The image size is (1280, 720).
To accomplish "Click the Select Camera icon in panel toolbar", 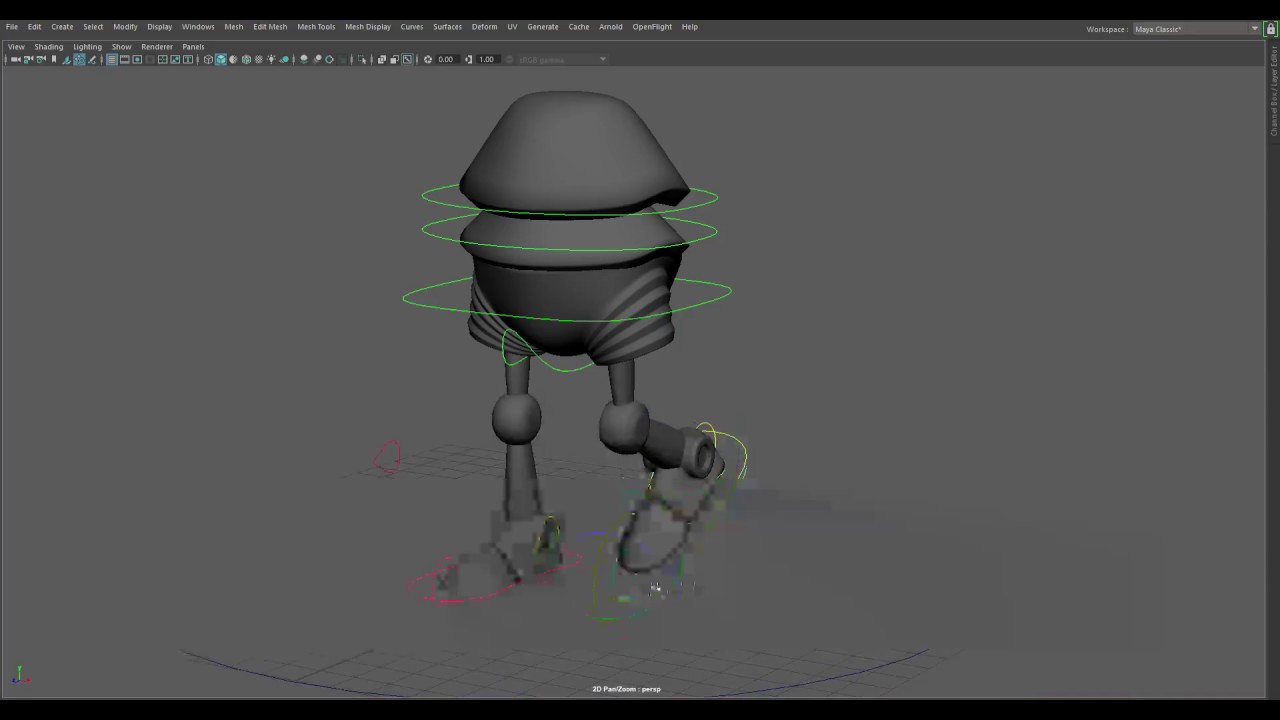I will tap(15, 59).
